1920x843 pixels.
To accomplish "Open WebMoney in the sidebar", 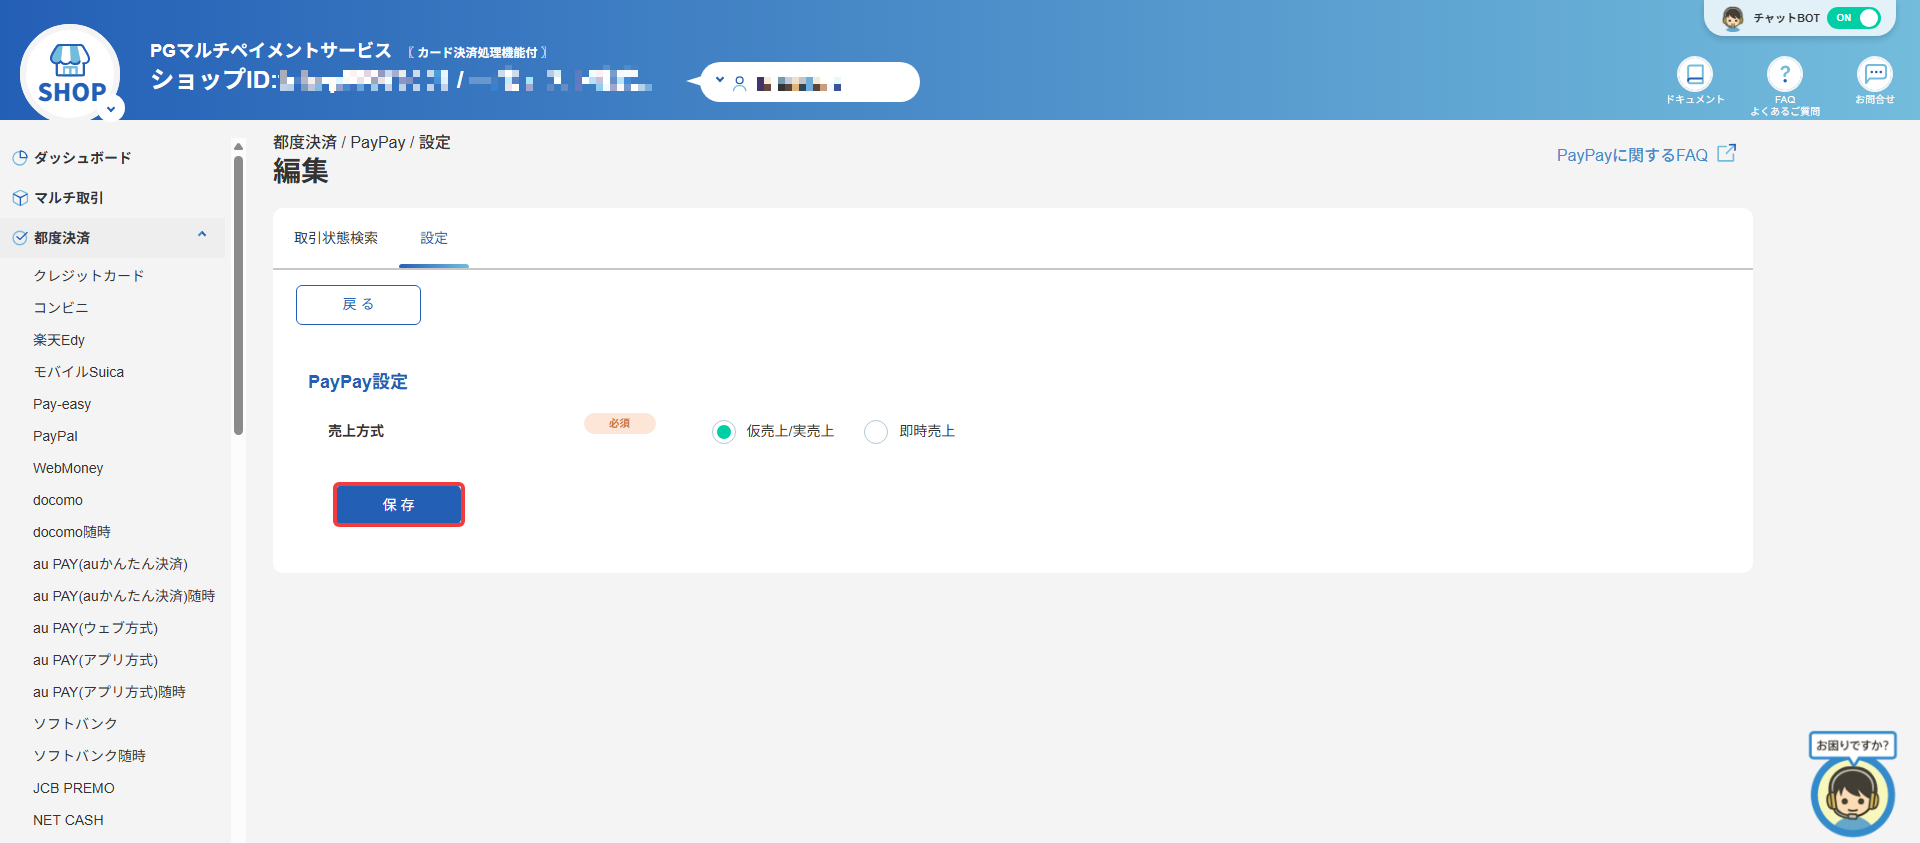I will point(68,468).
